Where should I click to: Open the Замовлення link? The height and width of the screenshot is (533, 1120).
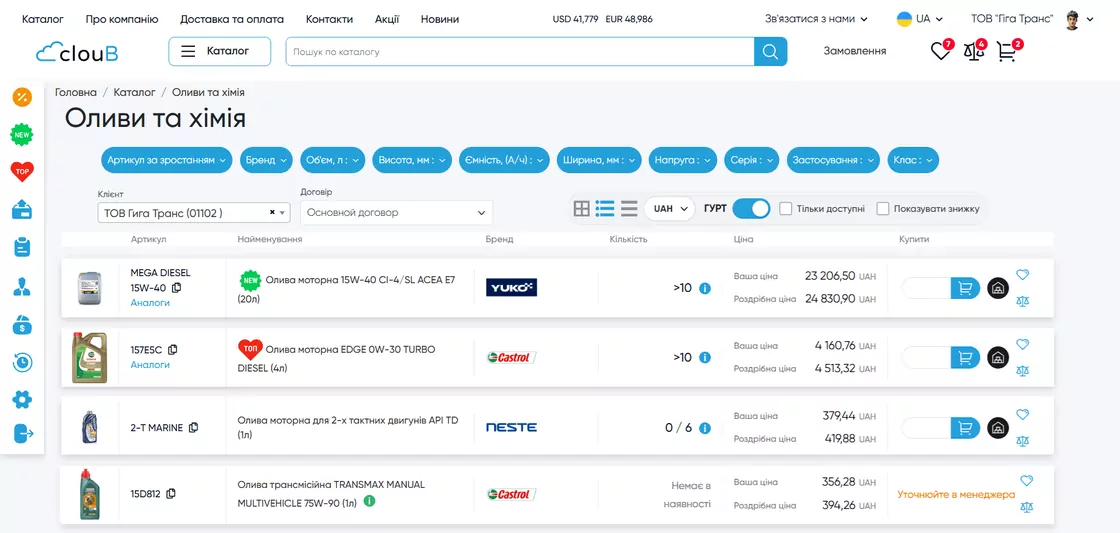pyautogui.click(x=855, y=51)
